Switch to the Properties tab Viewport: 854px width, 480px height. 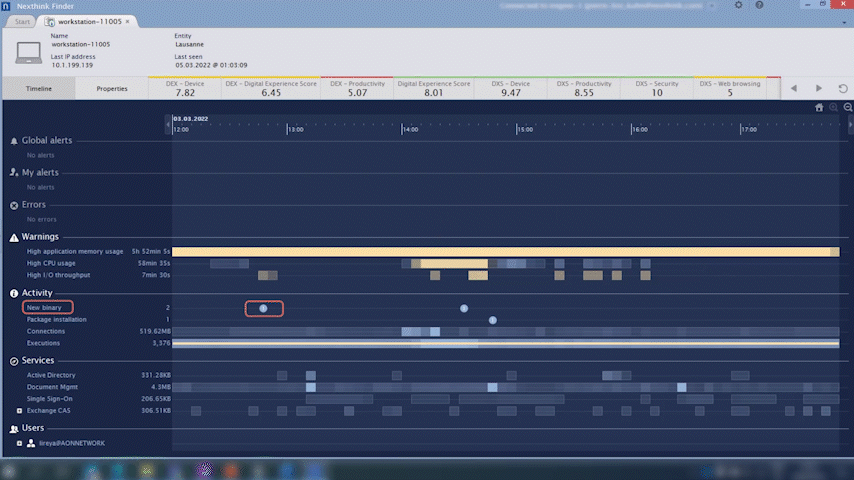point(111,89)
